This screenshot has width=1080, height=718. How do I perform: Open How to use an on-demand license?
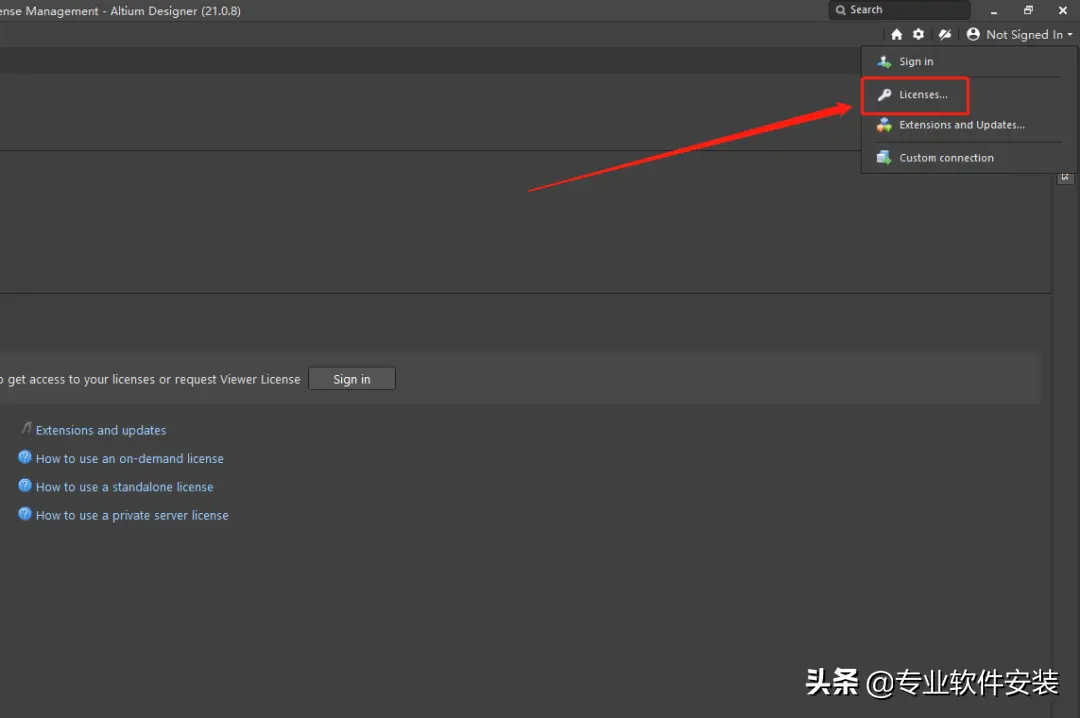point(129,458)
